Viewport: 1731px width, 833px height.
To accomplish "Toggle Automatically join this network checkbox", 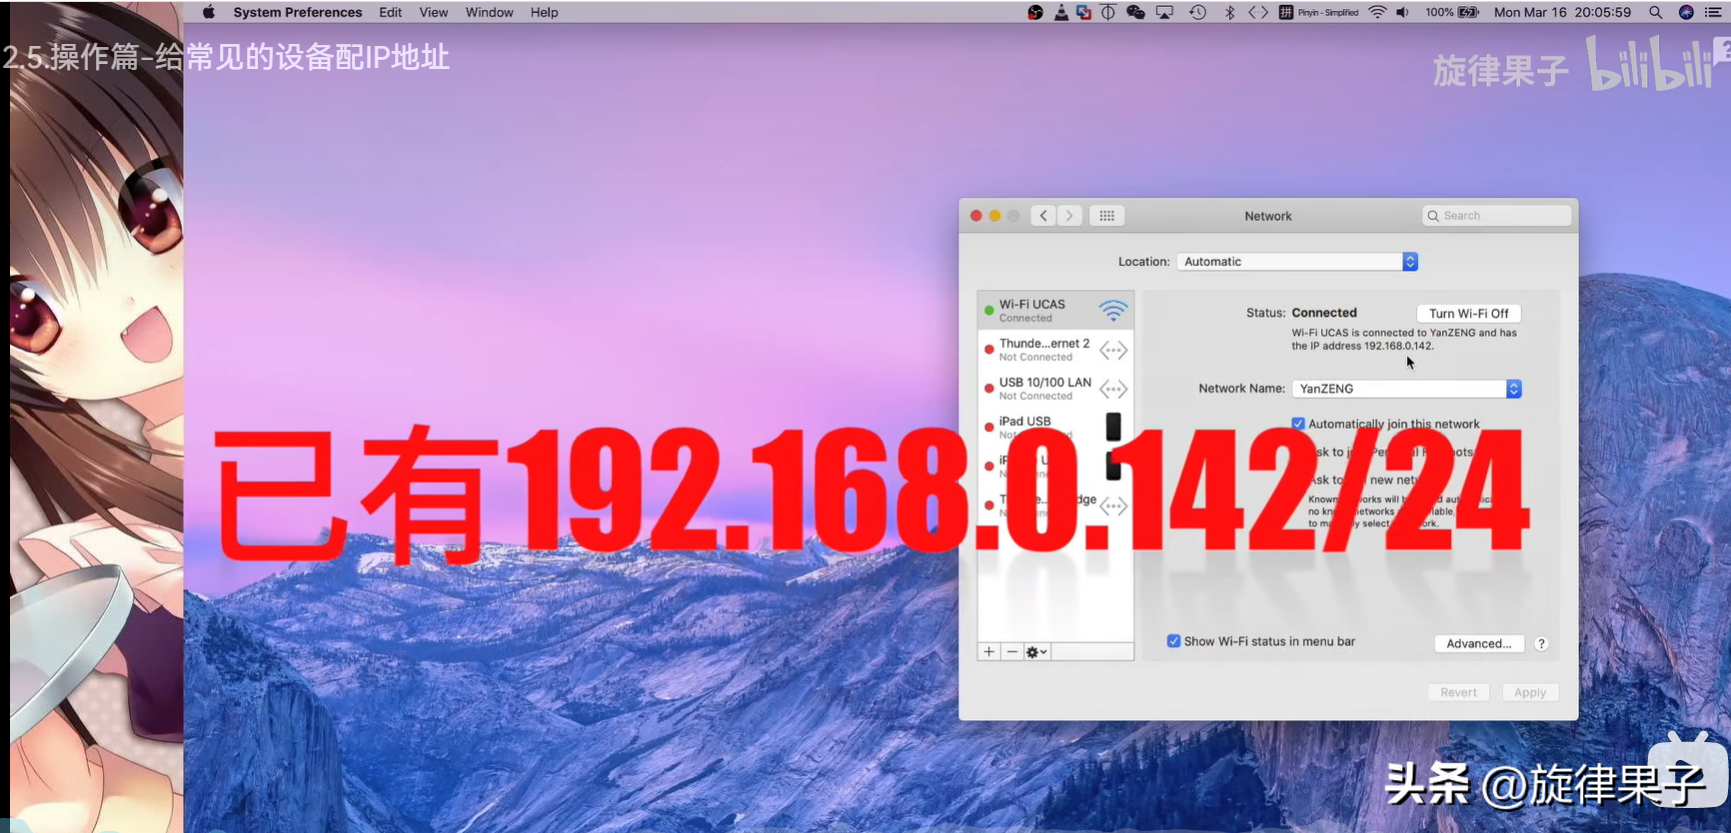I will [1298, 424].
